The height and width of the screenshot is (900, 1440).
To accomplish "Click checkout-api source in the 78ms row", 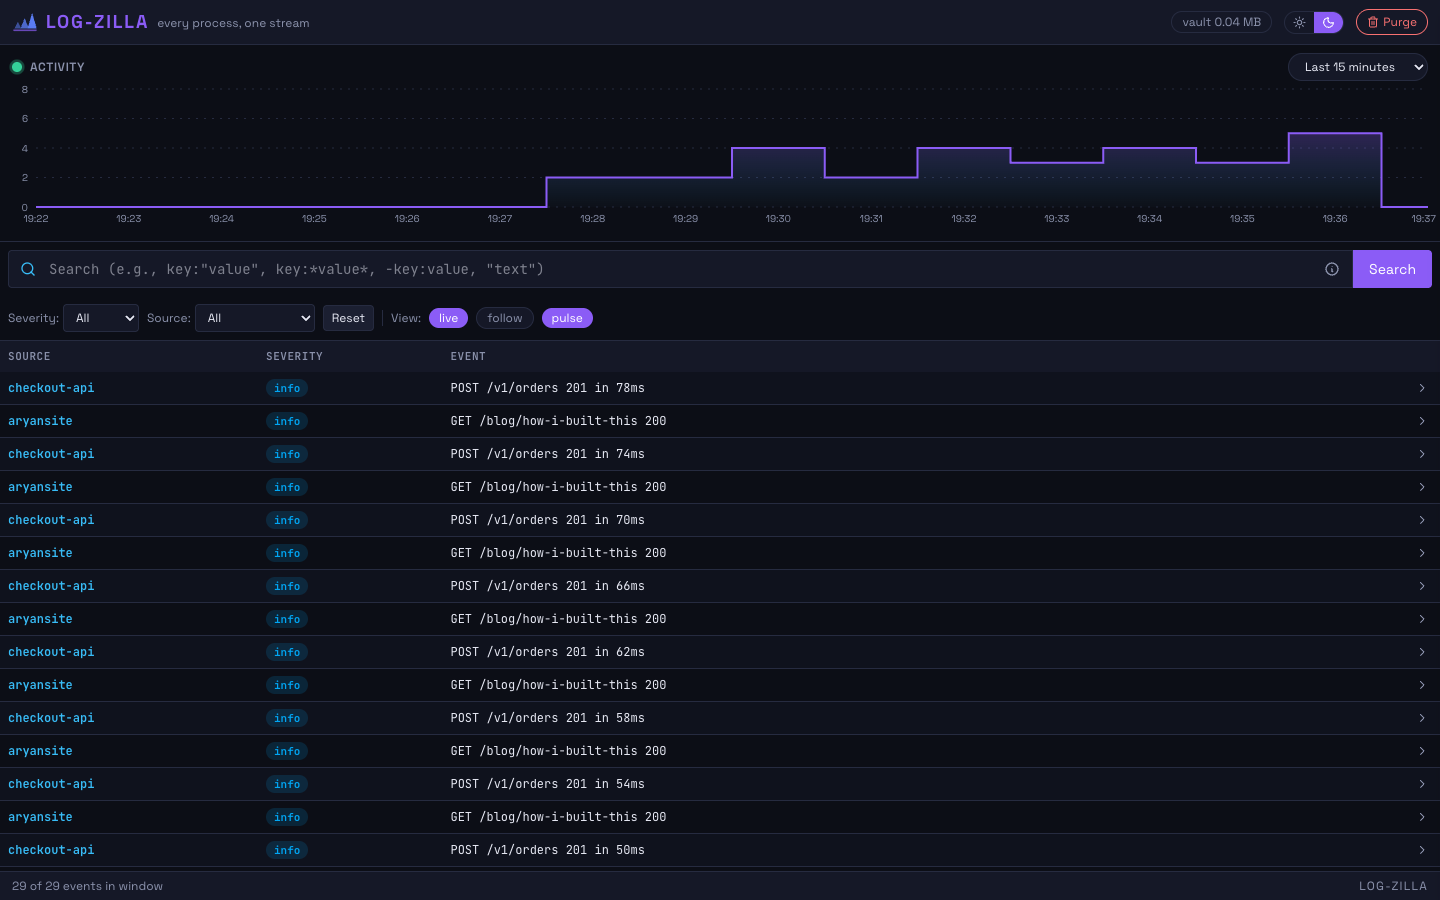I will [x=51, y=388].
